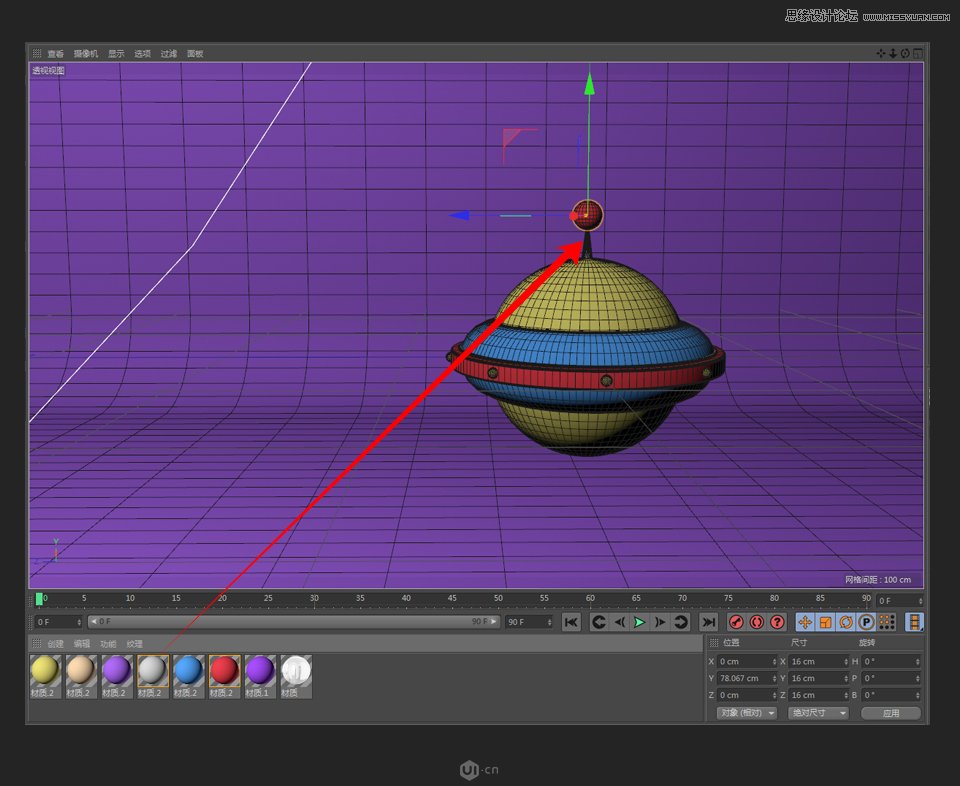
Task: Click the red keyframe selection icon
Action: [x=757, y=622]
